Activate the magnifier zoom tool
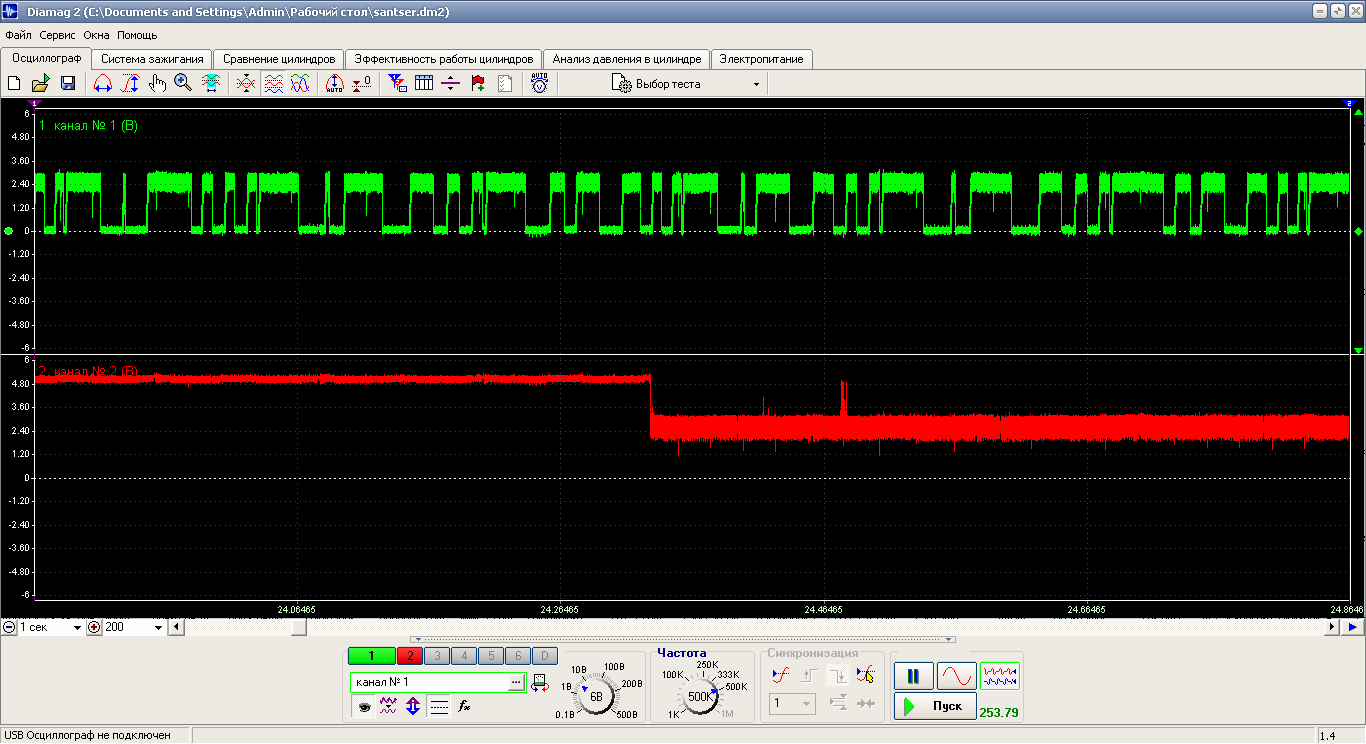1366x744 pixels. pyautogui.click(x=183, y=84)
